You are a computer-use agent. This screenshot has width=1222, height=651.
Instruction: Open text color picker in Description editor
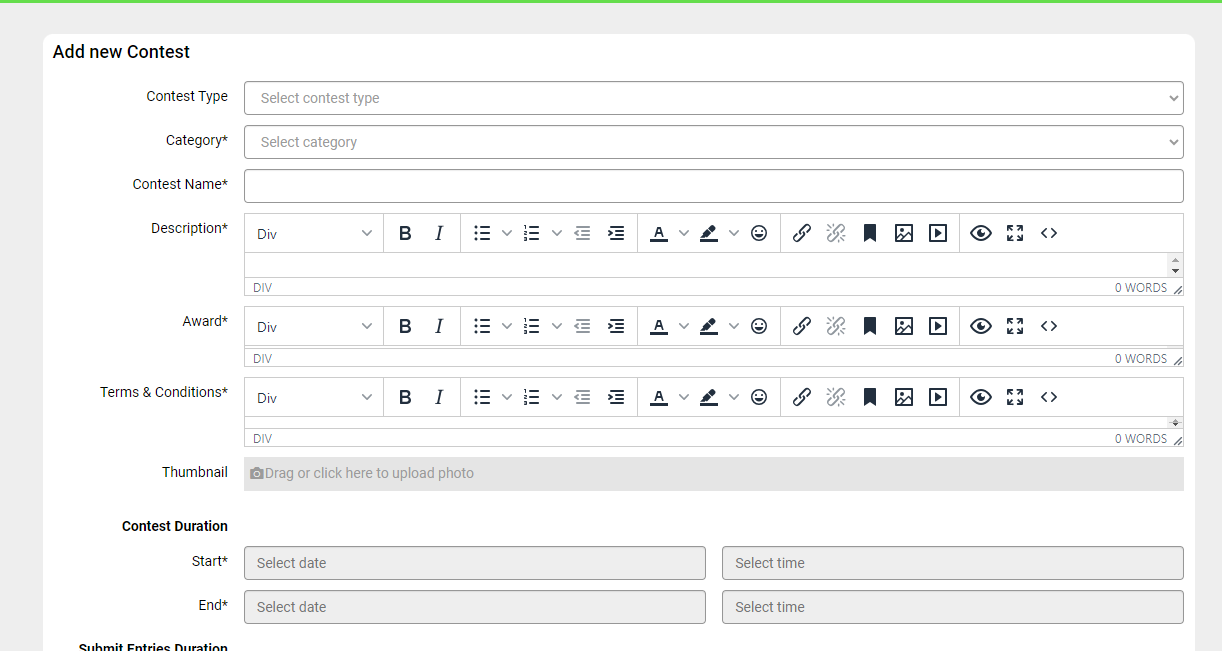tap(684, 233)
